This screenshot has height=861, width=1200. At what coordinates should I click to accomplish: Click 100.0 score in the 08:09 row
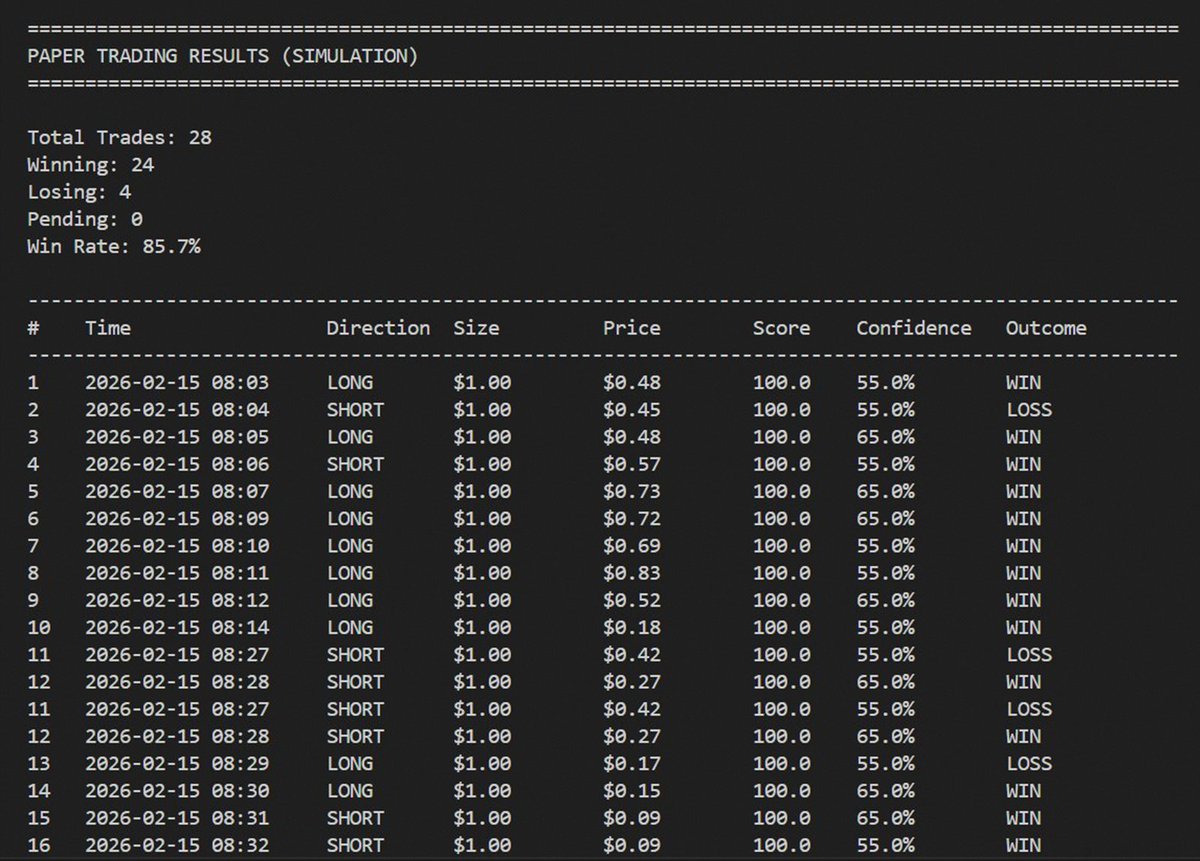click(x=782, y=519)
